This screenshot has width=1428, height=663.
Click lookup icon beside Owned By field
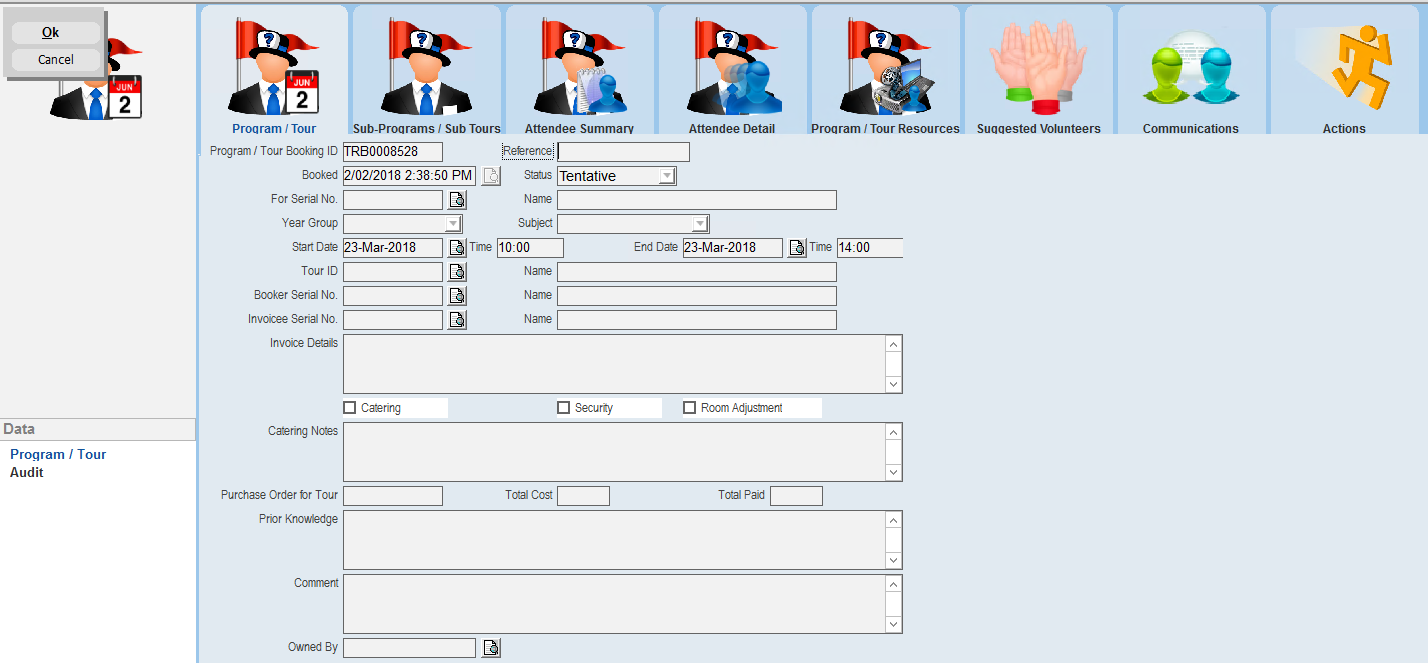(x=491, y=648)
